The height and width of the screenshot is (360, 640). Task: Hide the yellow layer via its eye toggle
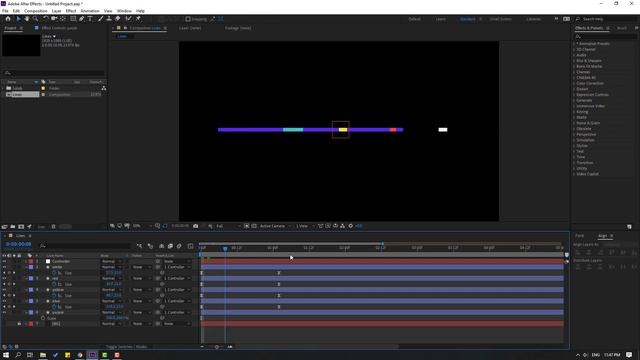click(4, 290)
